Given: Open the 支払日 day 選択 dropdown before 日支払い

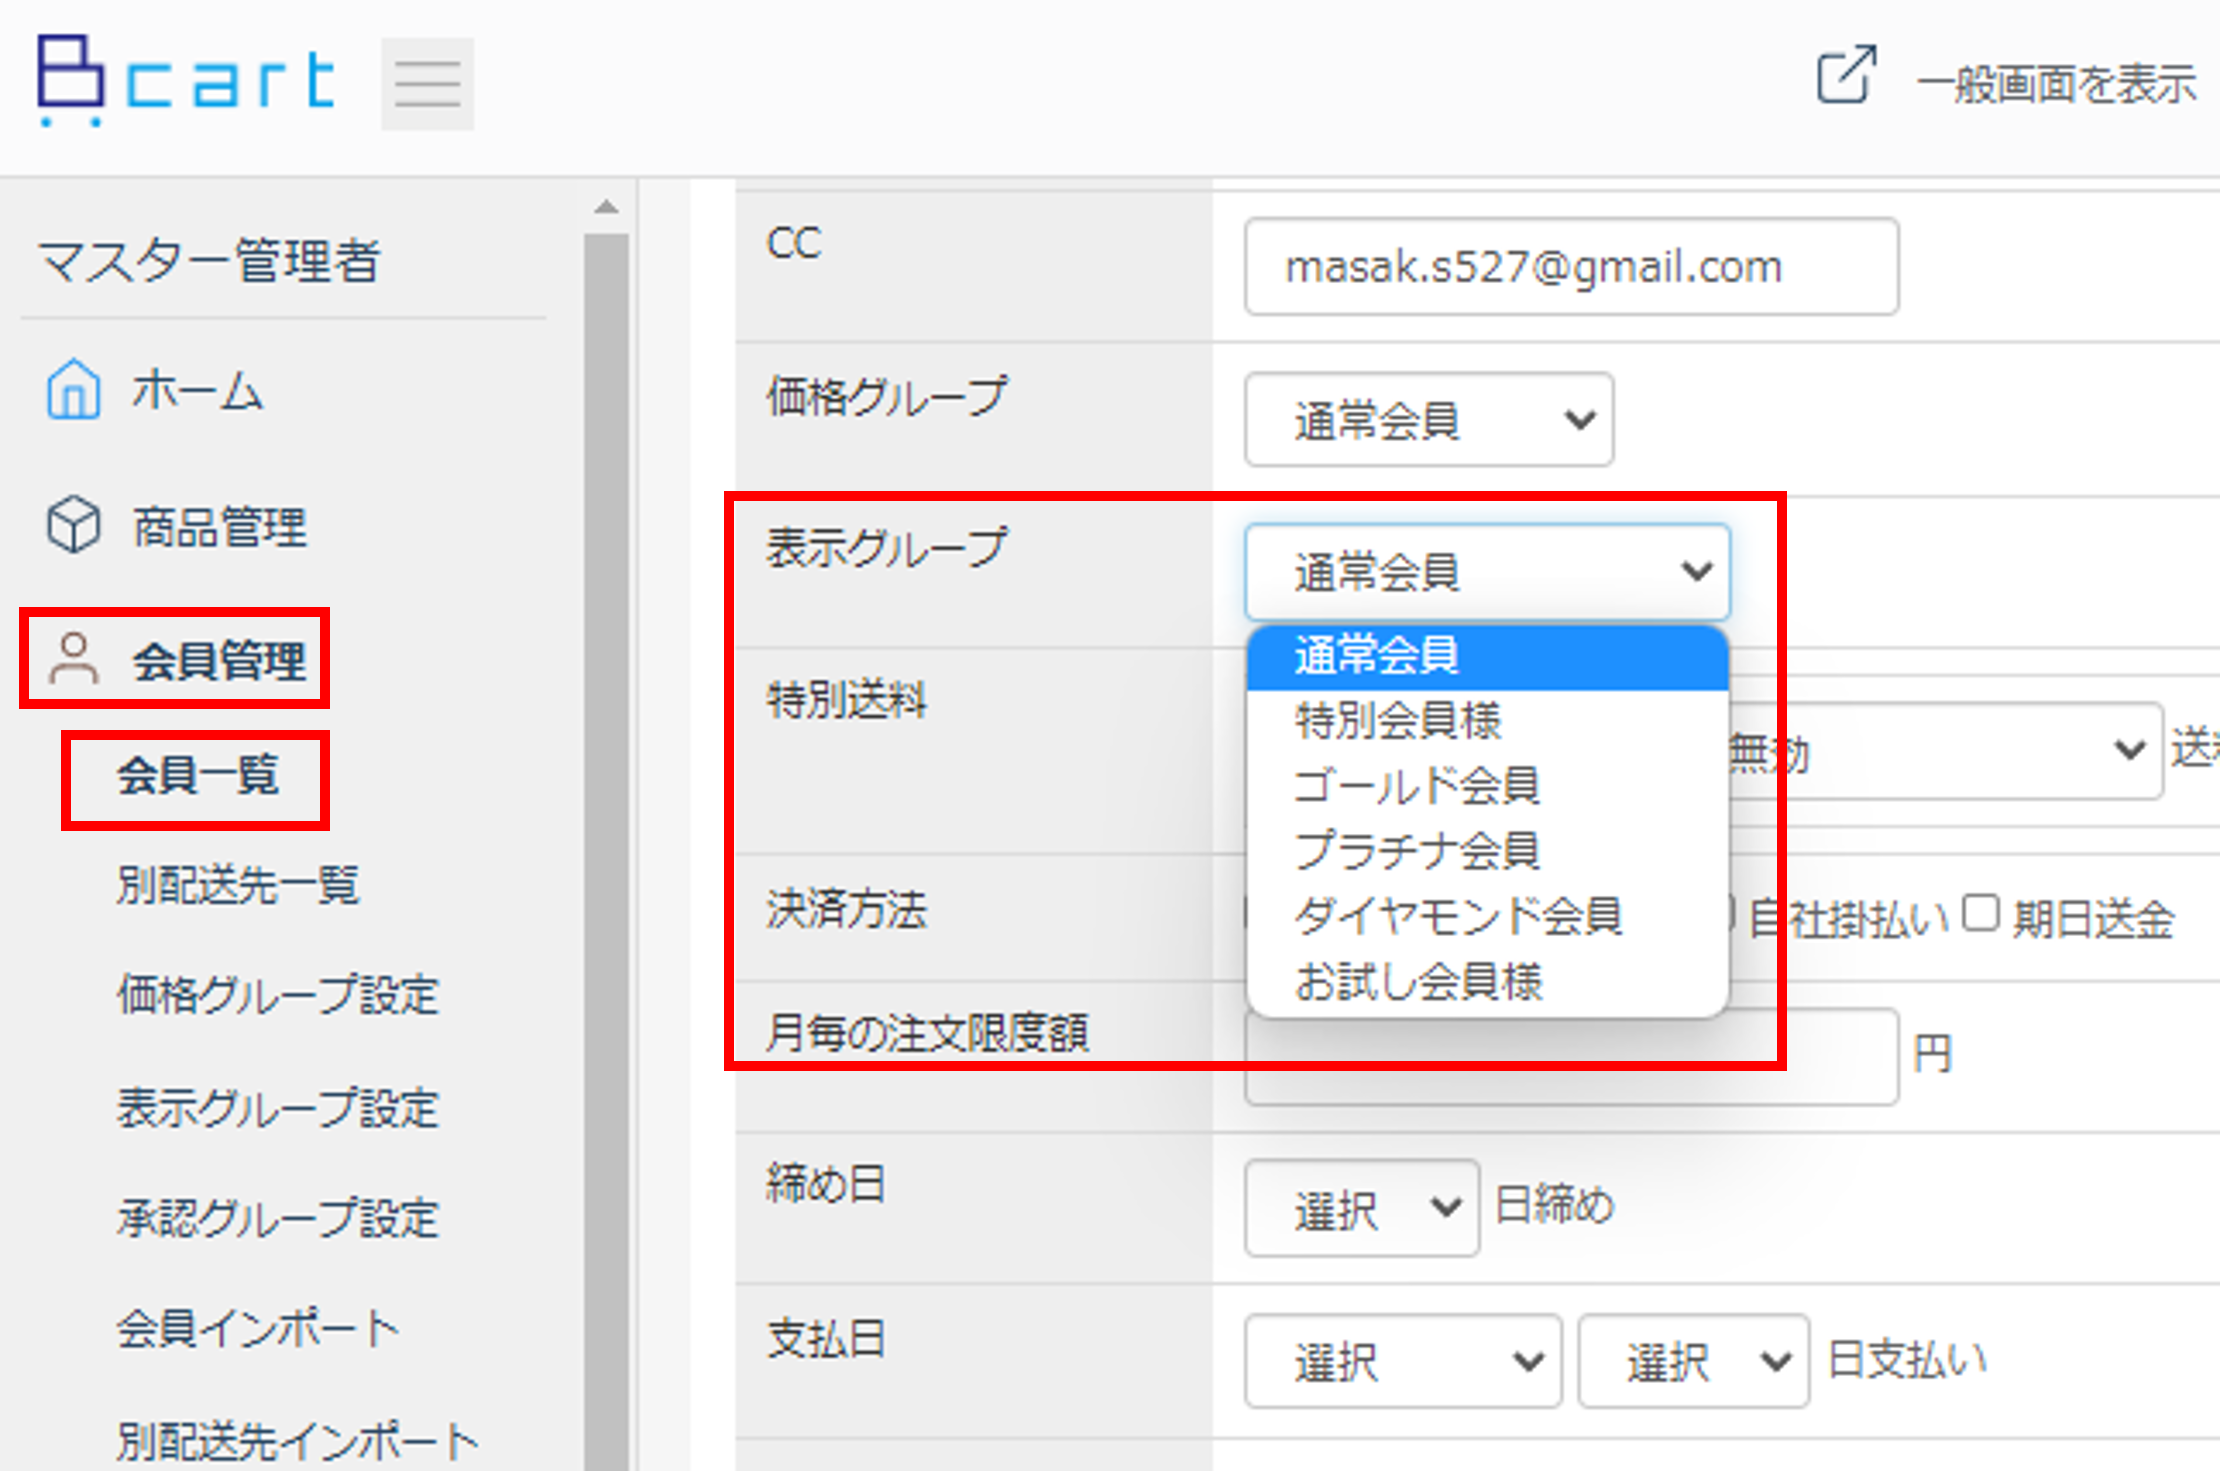Looking at the screenshot, I should pos(1693,1361).
